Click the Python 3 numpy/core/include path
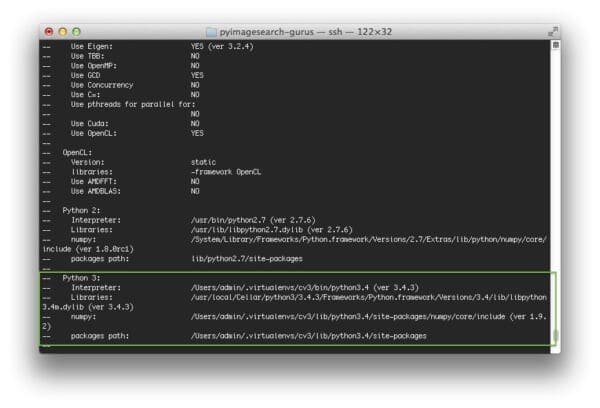 pyautogui.click(x=369, y=317)
